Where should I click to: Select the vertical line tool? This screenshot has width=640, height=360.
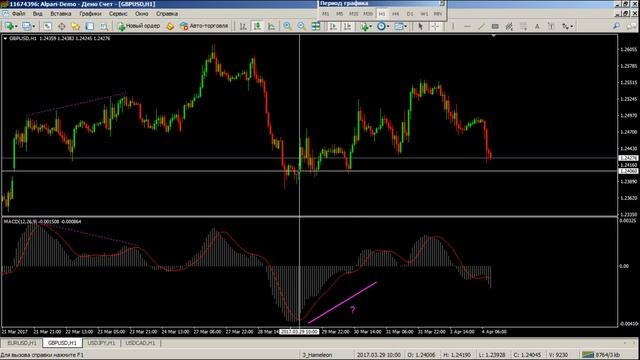click(x=453, y=26)
